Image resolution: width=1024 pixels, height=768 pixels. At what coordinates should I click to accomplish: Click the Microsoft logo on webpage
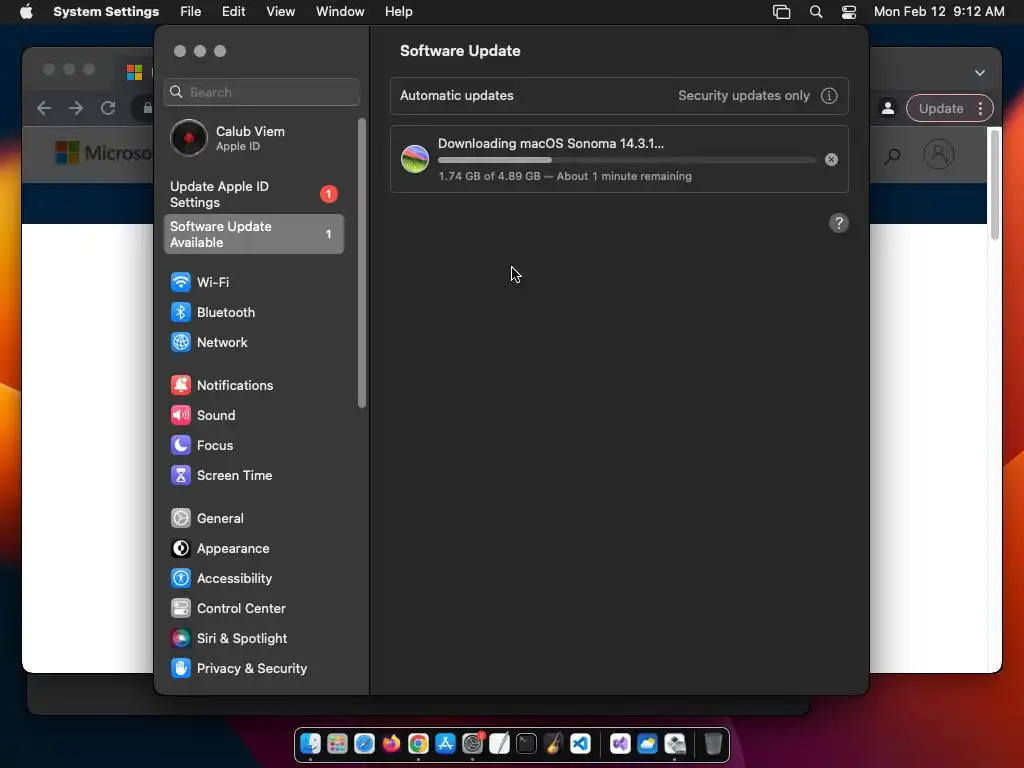103,153
